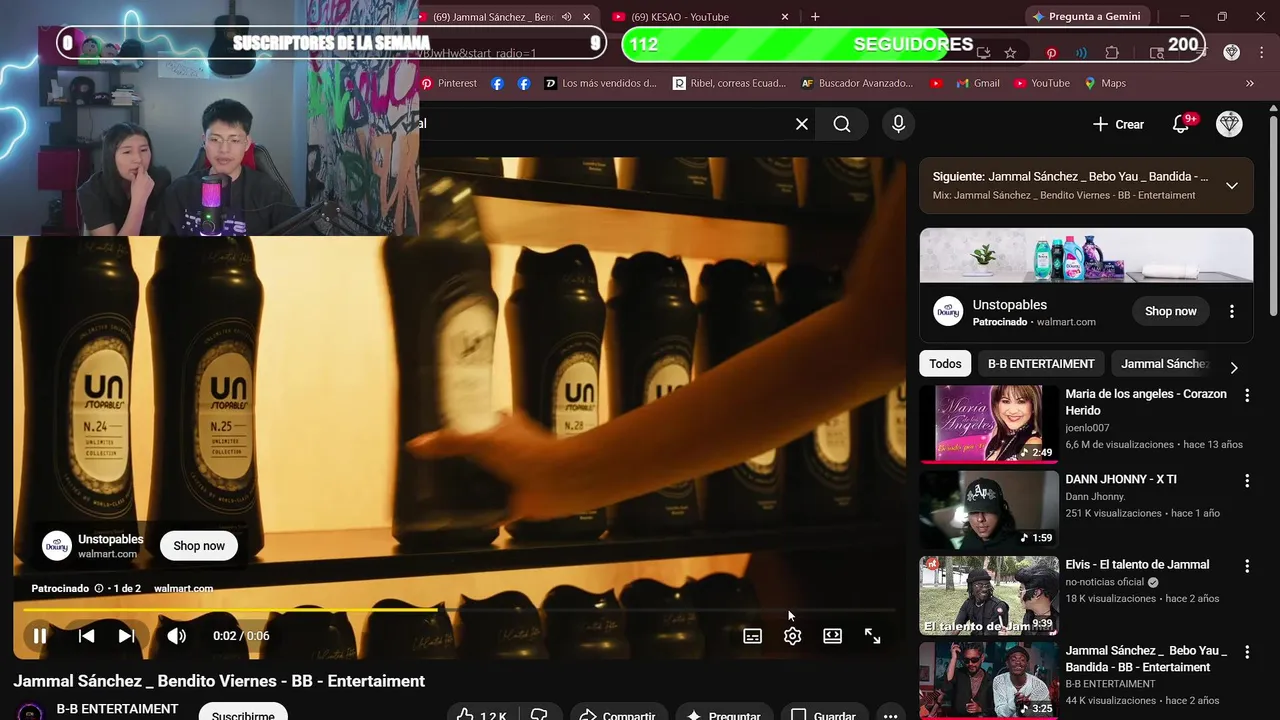Open options for Maria de los angeles video

tap(1247, 396)
